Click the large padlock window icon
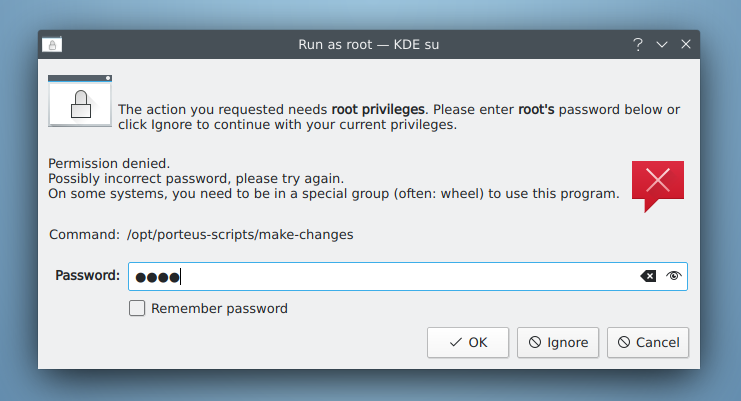This screenshot has height=401, width=741. coord(80,101)
